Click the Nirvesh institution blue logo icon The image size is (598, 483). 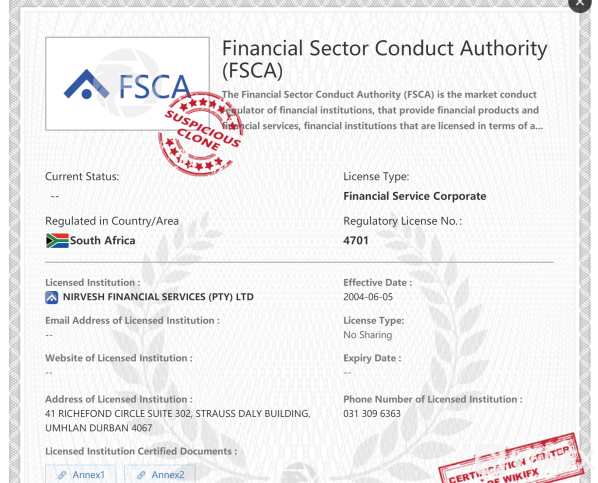coord(51,297)
